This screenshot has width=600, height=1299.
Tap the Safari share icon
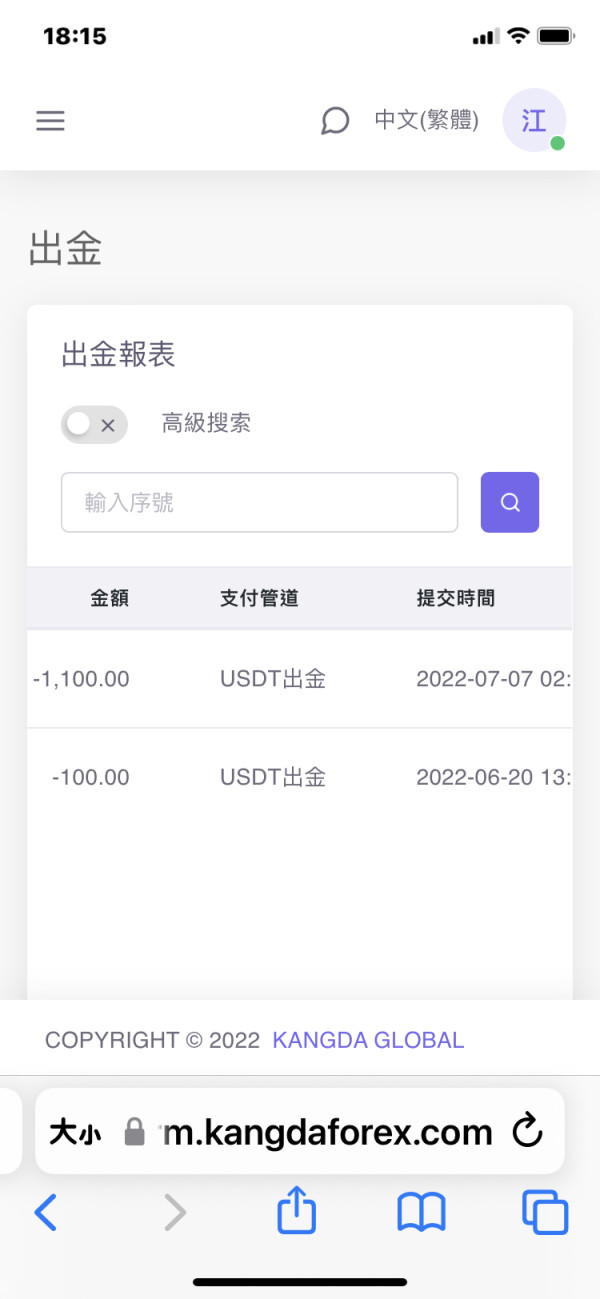(x=297, y=1213)
